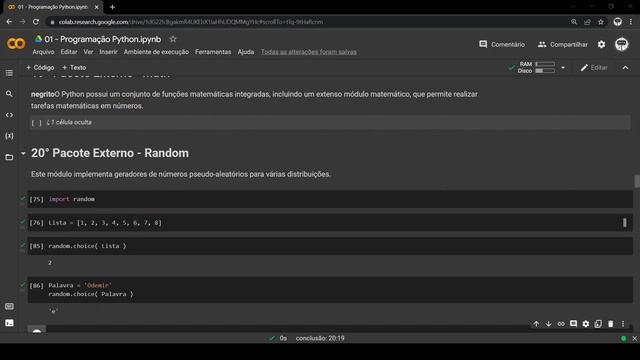Close the 01 - Programação Python.ipynb browser tab

pyautogui.click(x=96, y=7)
